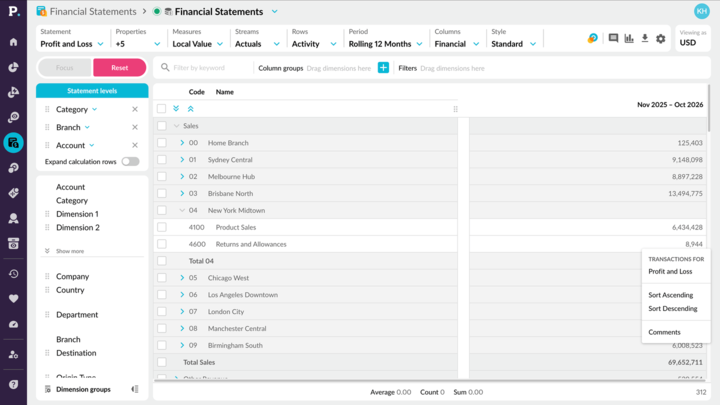Select the active Financial Statements sidebar icon
720x405 pixels.
[13, 143]
